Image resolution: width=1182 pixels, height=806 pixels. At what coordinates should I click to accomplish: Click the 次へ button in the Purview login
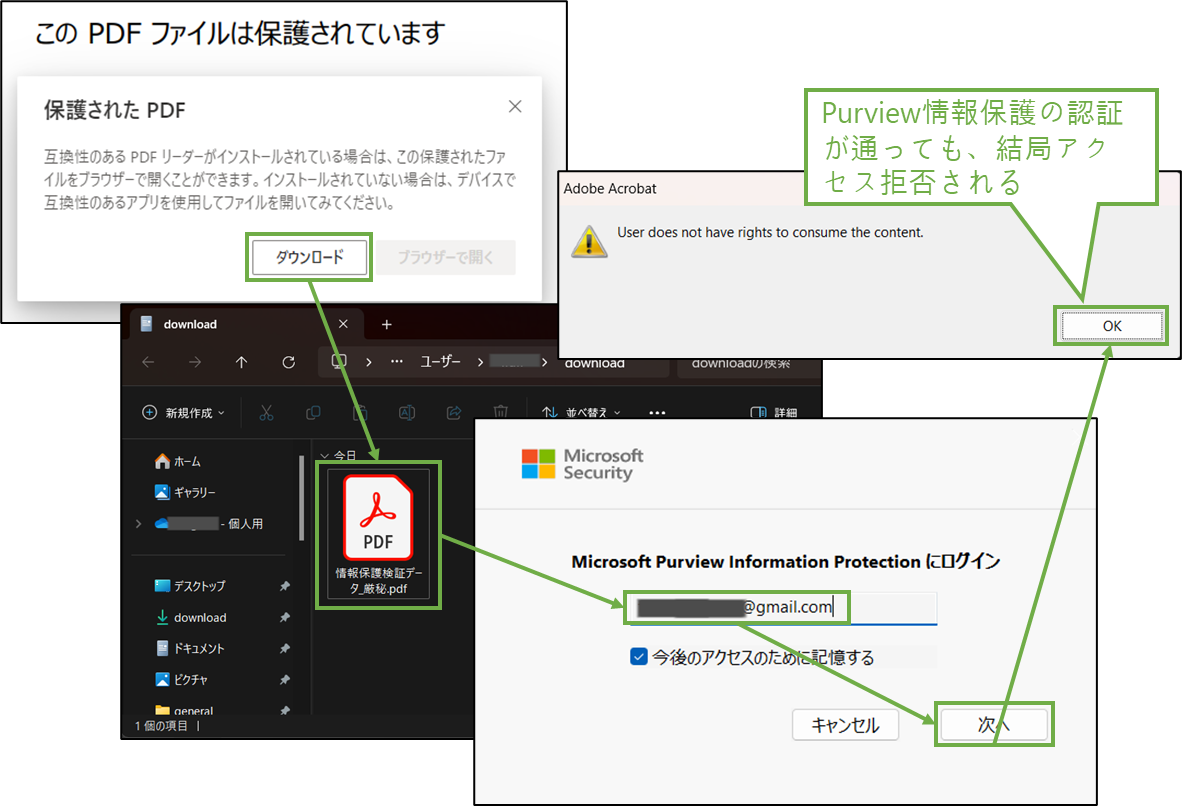pos(994,725)
